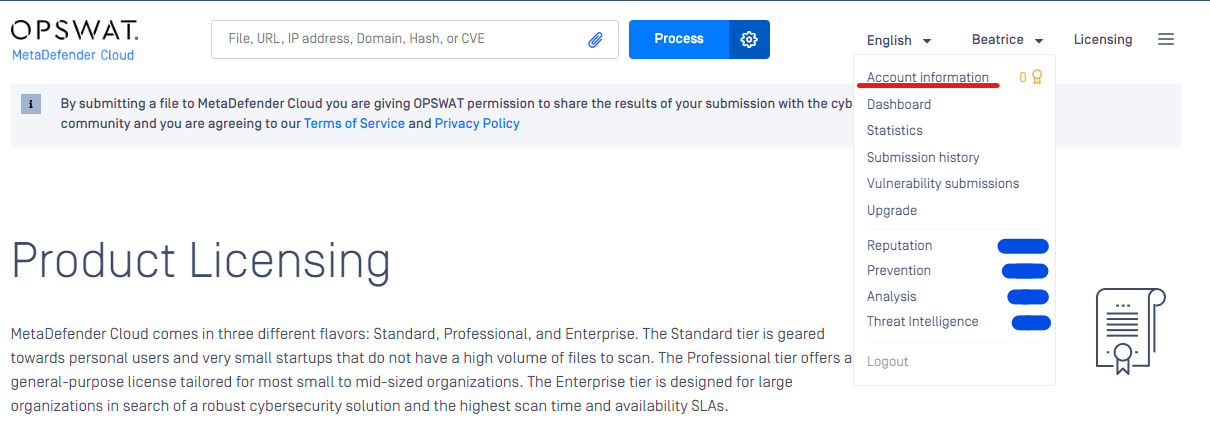Open the hamburger menu icon

point(1165,39)
